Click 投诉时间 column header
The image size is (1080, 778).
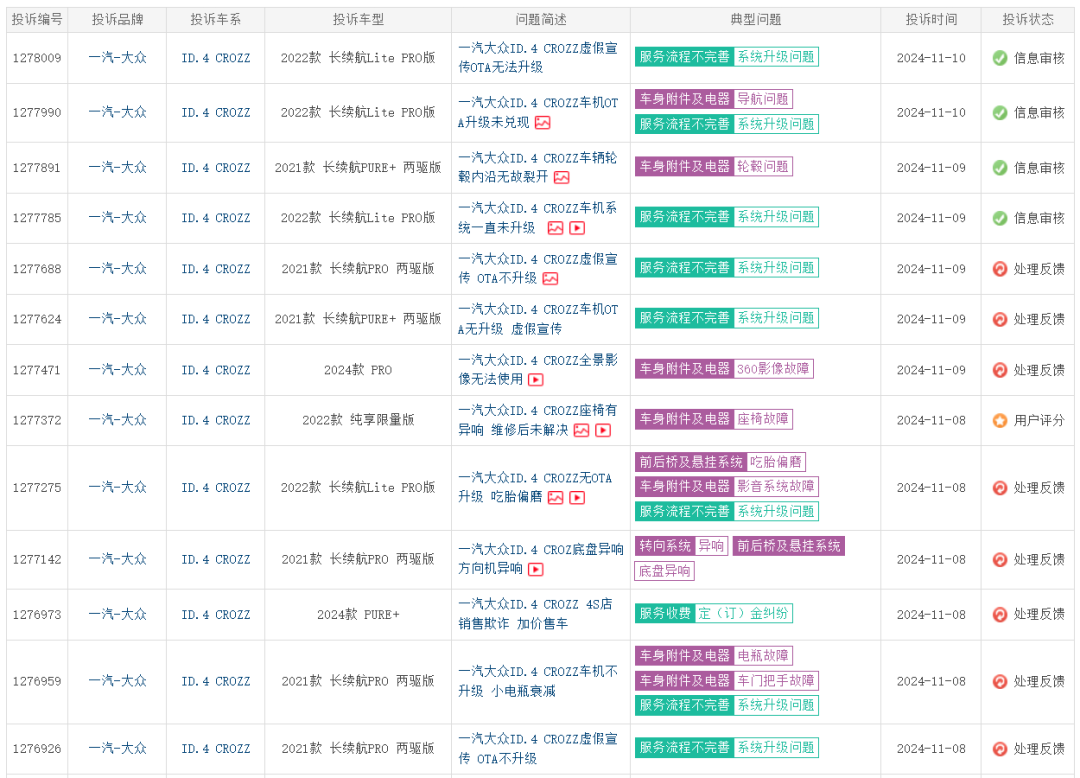pos(931,19)
